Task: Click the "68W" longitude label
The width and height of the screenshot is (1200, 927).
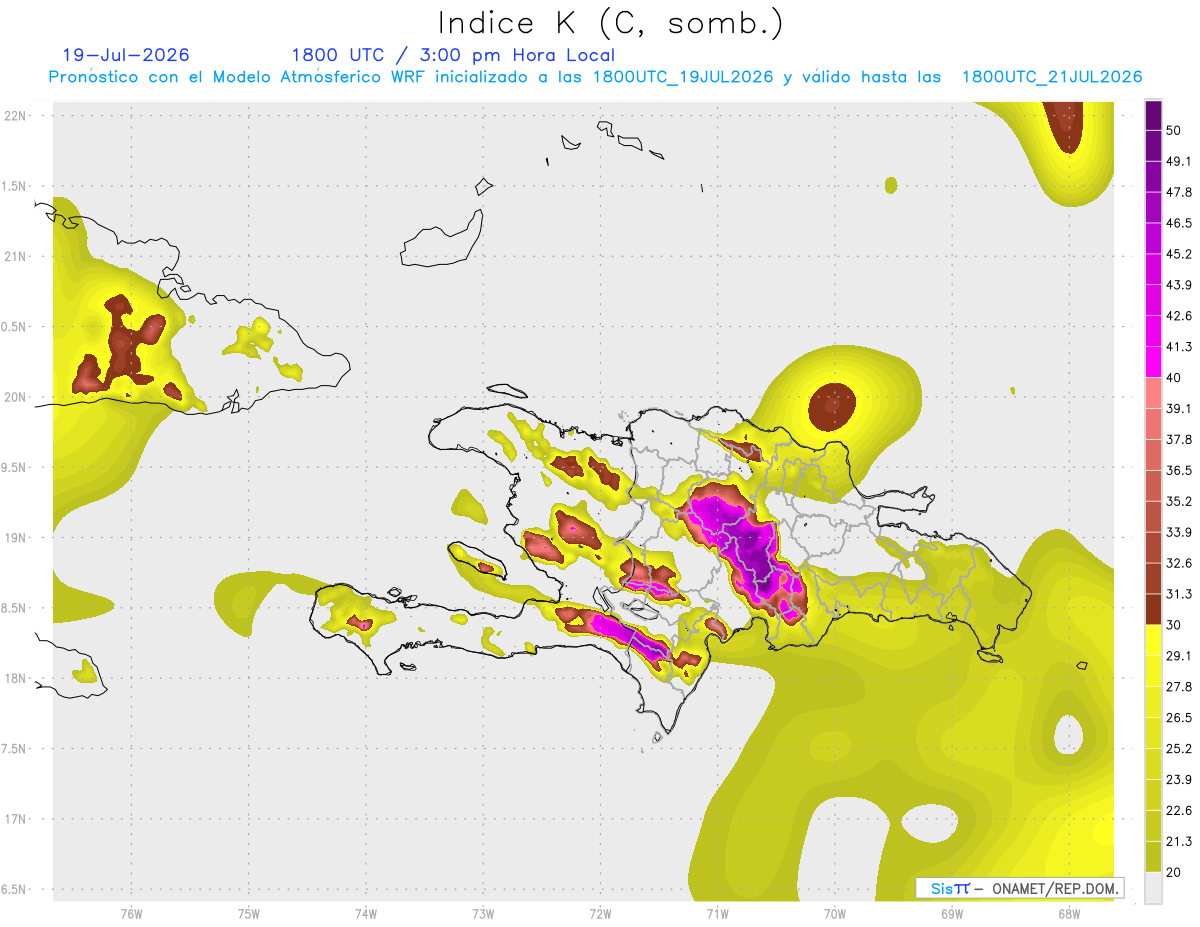Action: 1069,914
